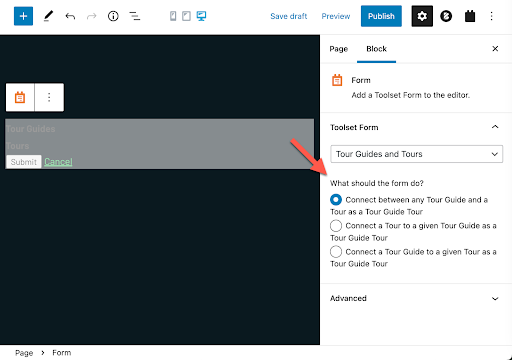Select Connect between any Tour Guide and a Tour
512x360 pixels.
(x=336, y=200)
